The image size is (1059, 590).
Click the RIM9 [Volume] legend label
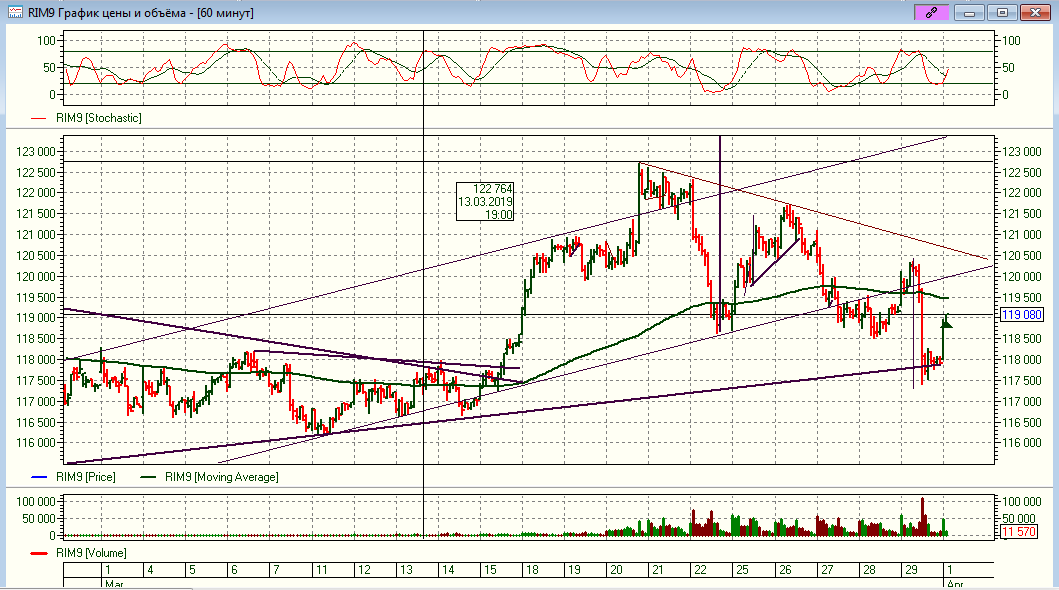91,552
